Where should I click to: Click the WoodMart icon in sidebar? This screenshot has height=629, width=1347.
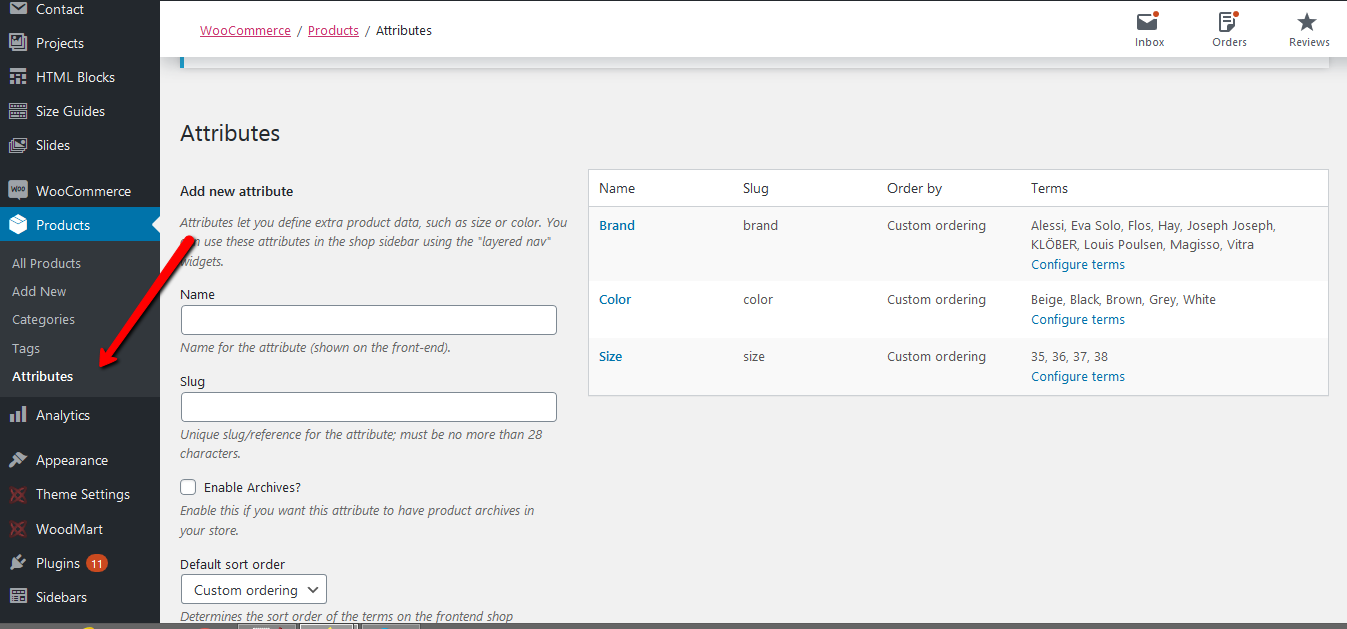(x=18, y=529)
